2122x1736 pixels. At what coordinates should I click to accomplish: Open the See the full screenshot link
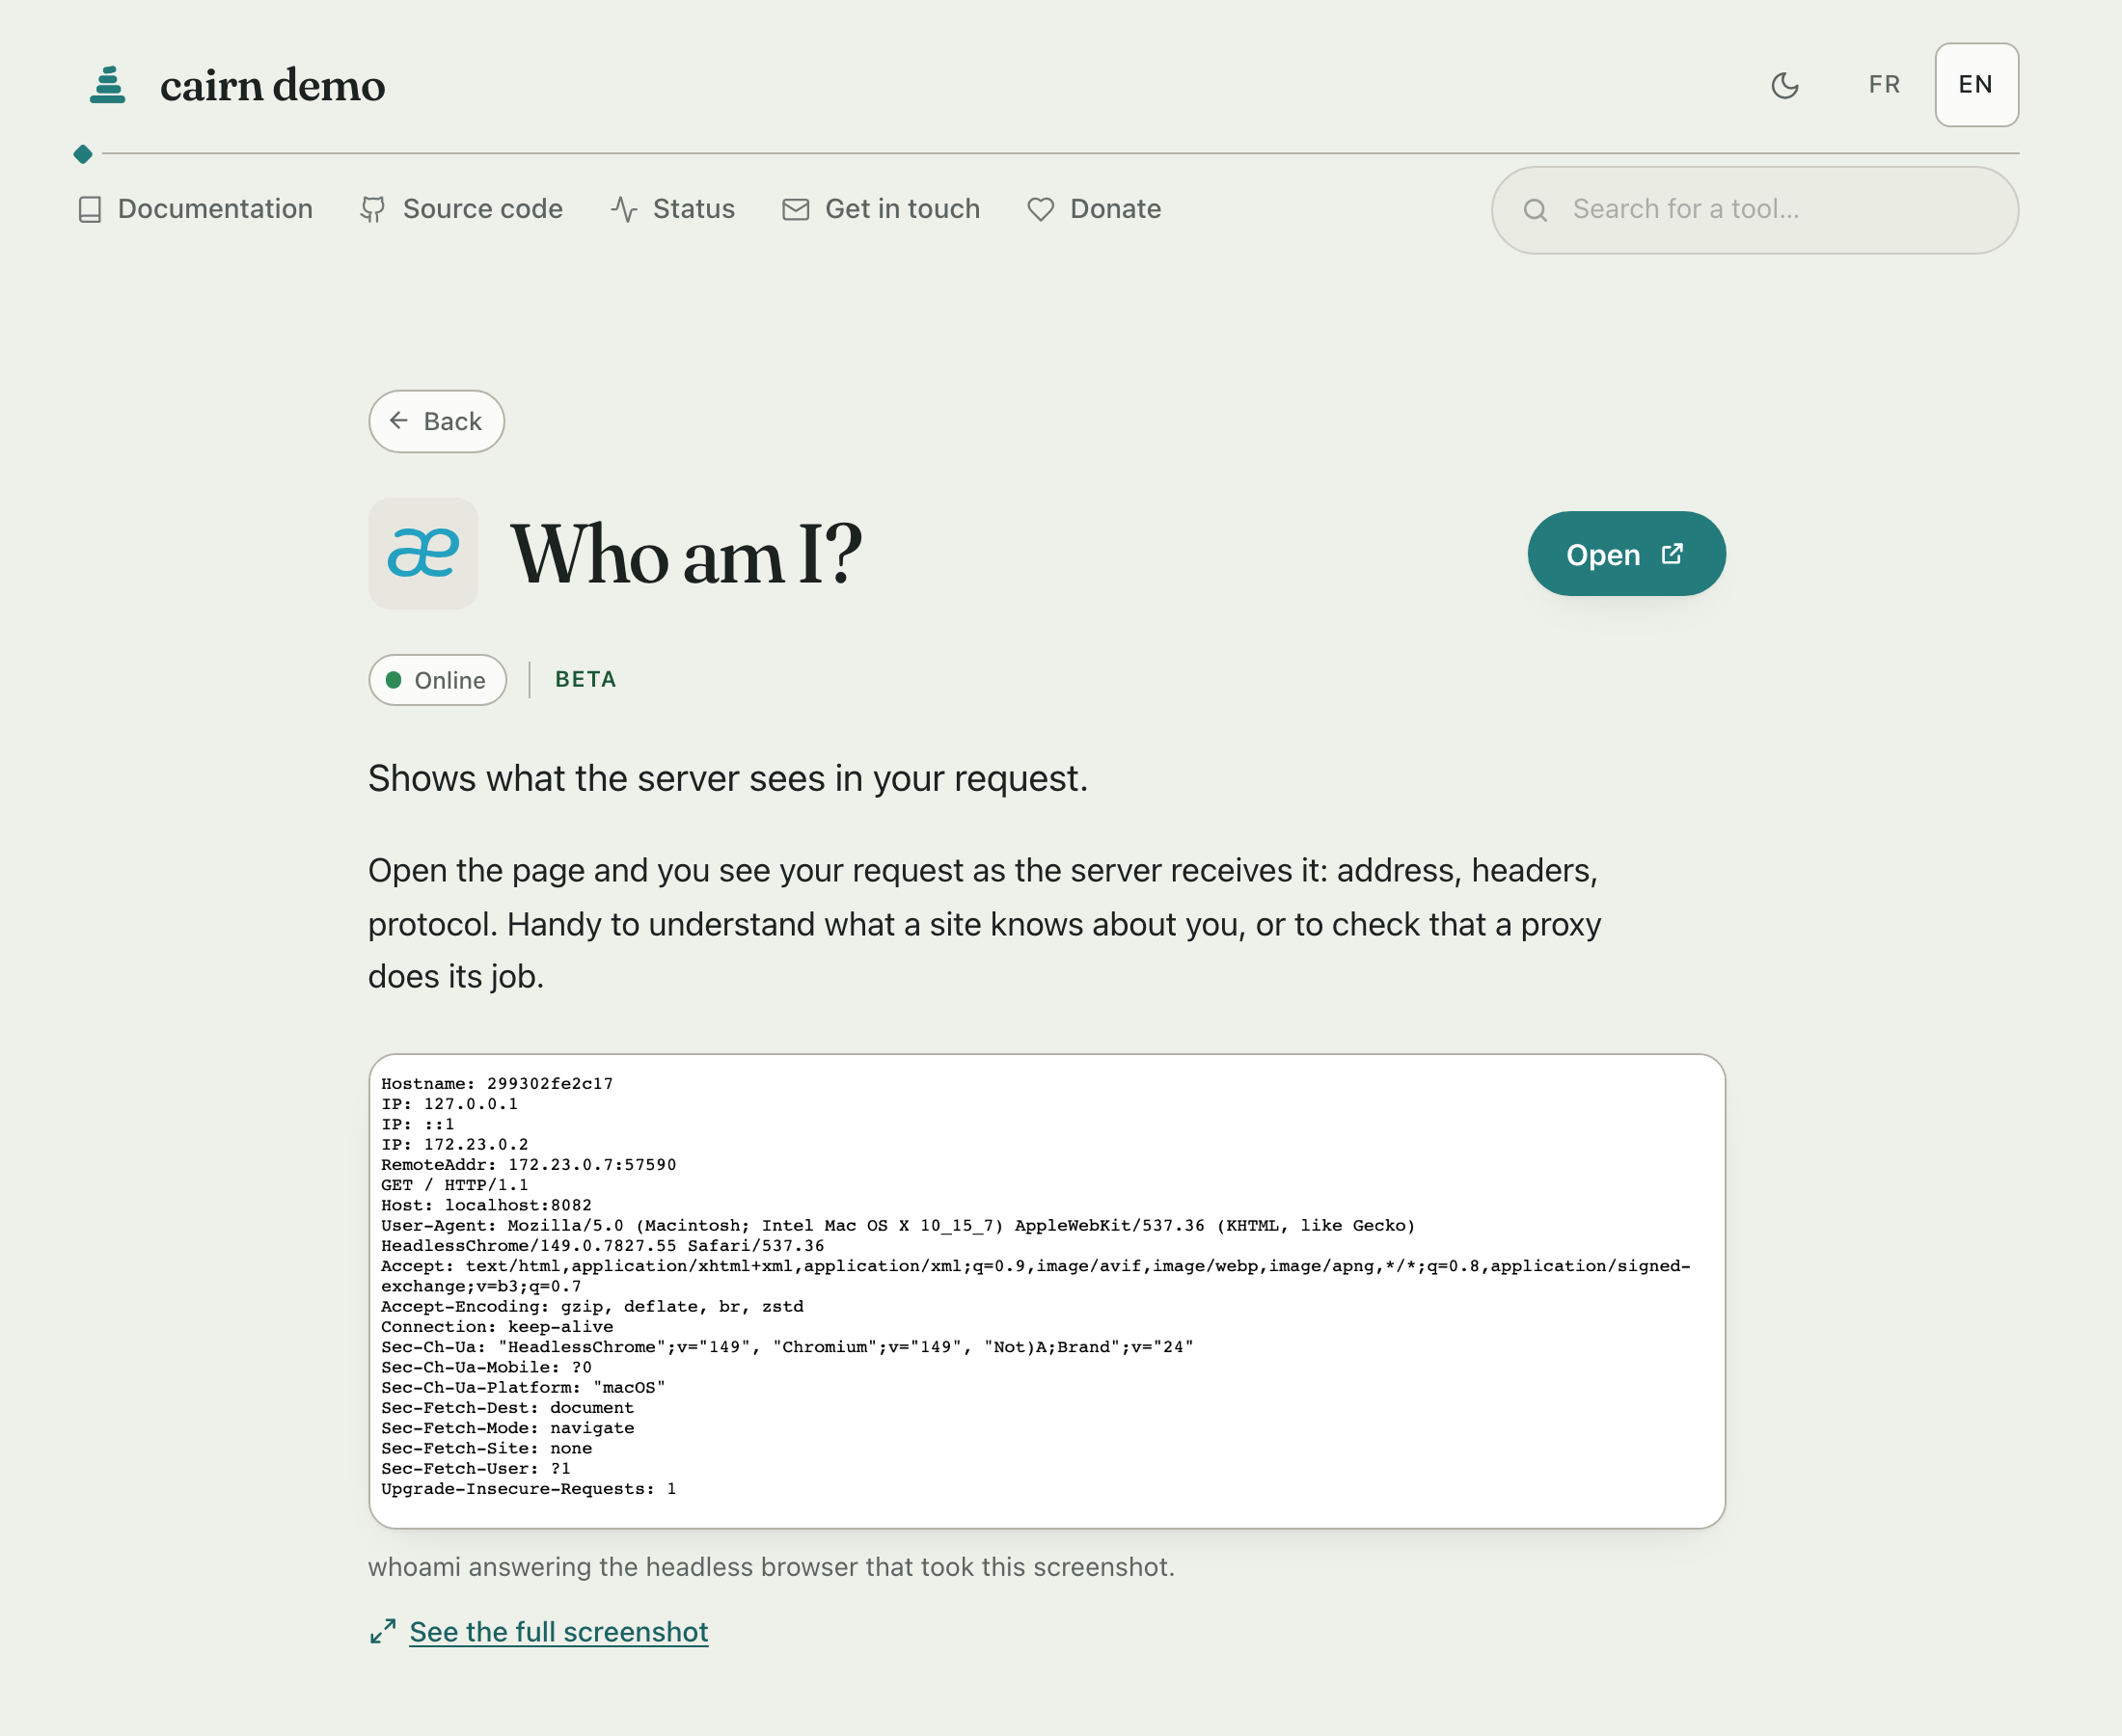point(559,1632)
